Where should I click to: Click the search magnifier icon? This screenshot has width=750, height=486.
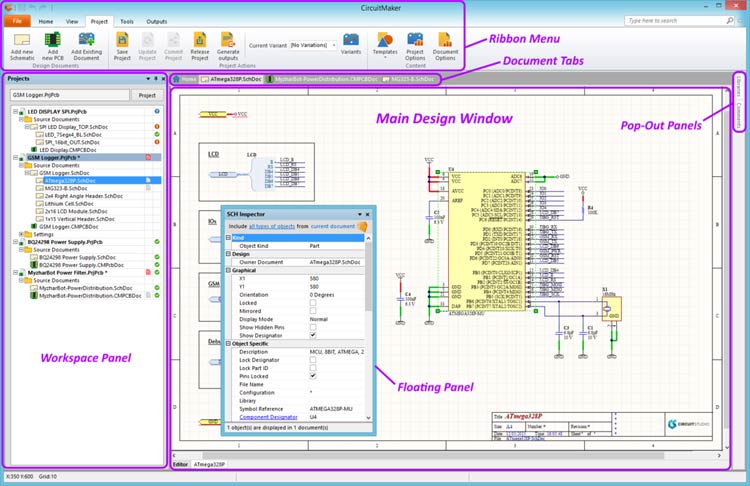pyautogui.click(x=729, y=21)
